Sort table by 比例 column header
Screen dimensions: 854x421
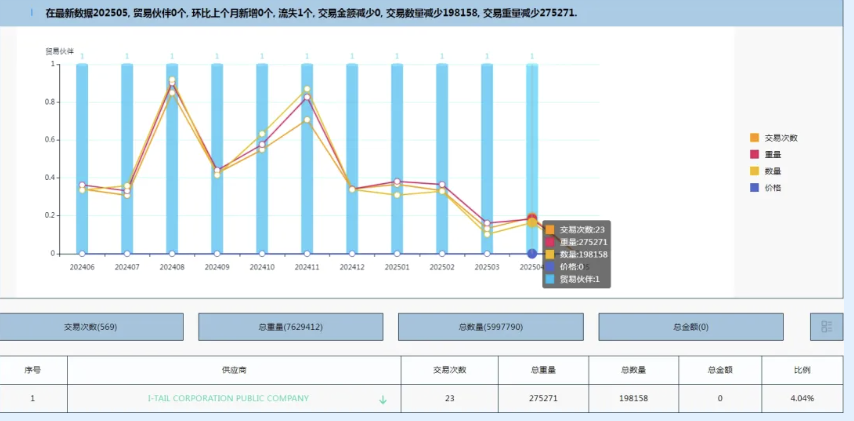(x=801, y=370)
